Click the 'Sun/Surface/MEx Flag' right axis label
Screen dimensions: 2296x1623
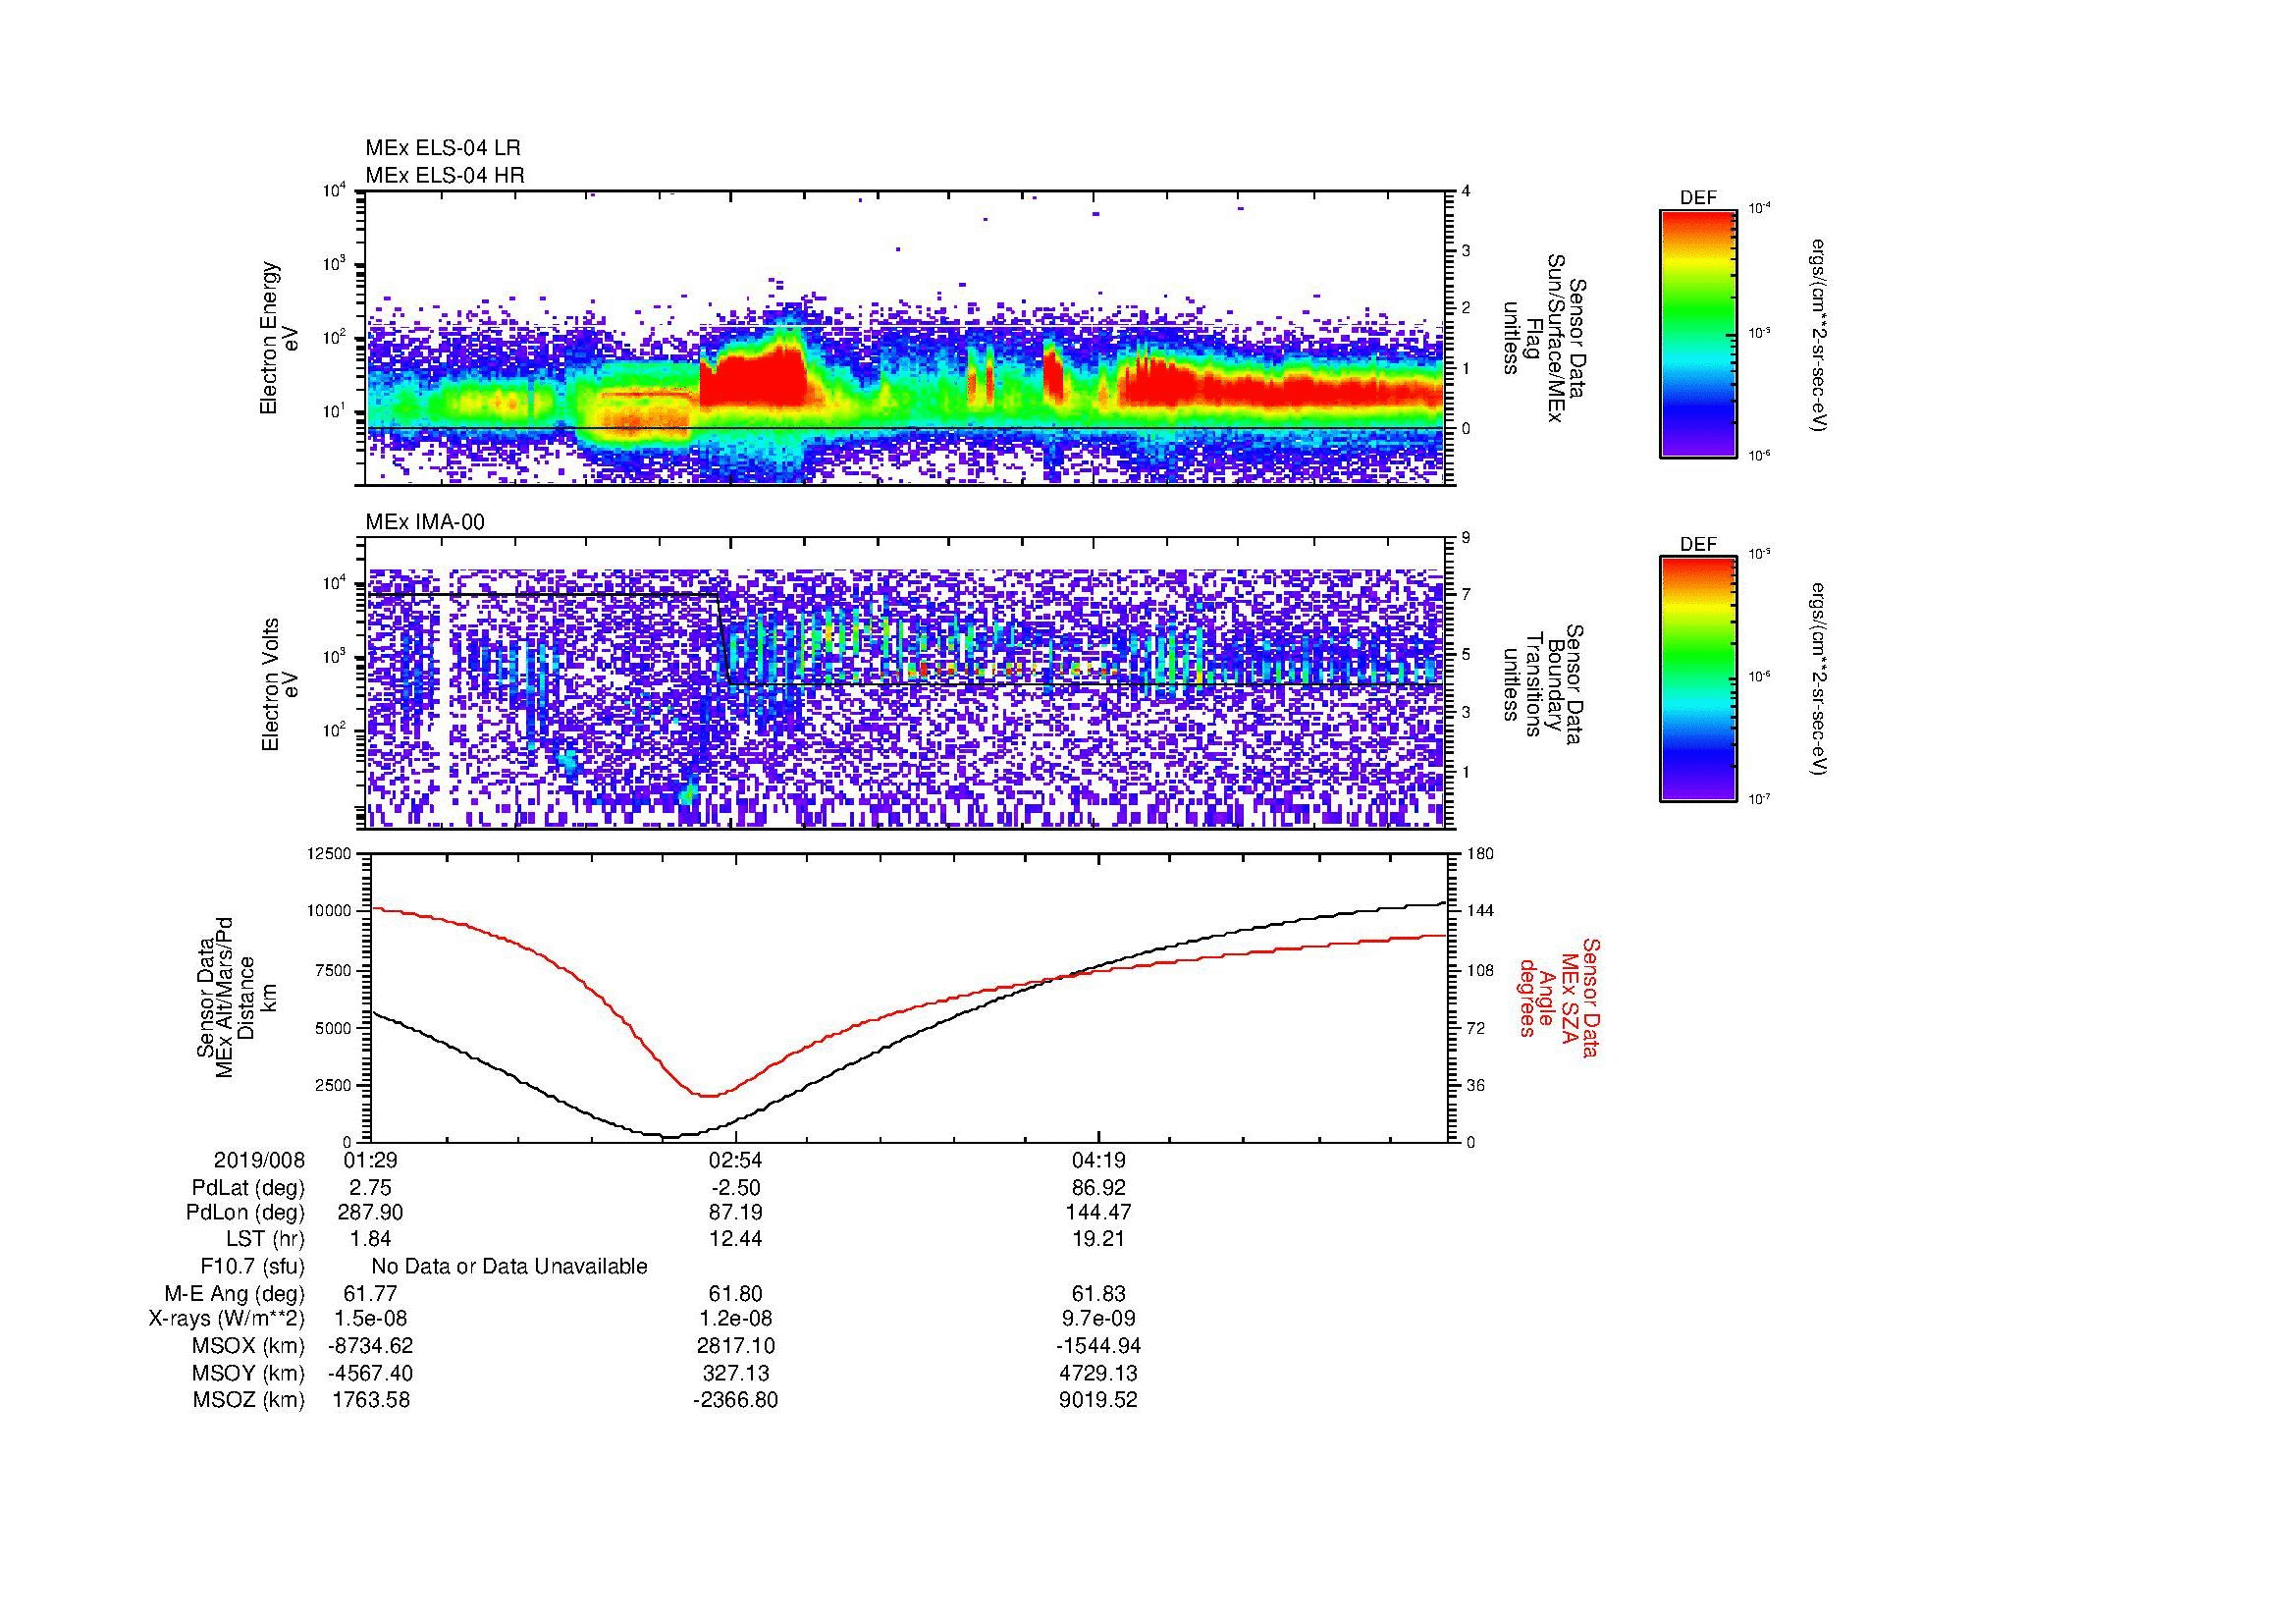click(1544, 338)
